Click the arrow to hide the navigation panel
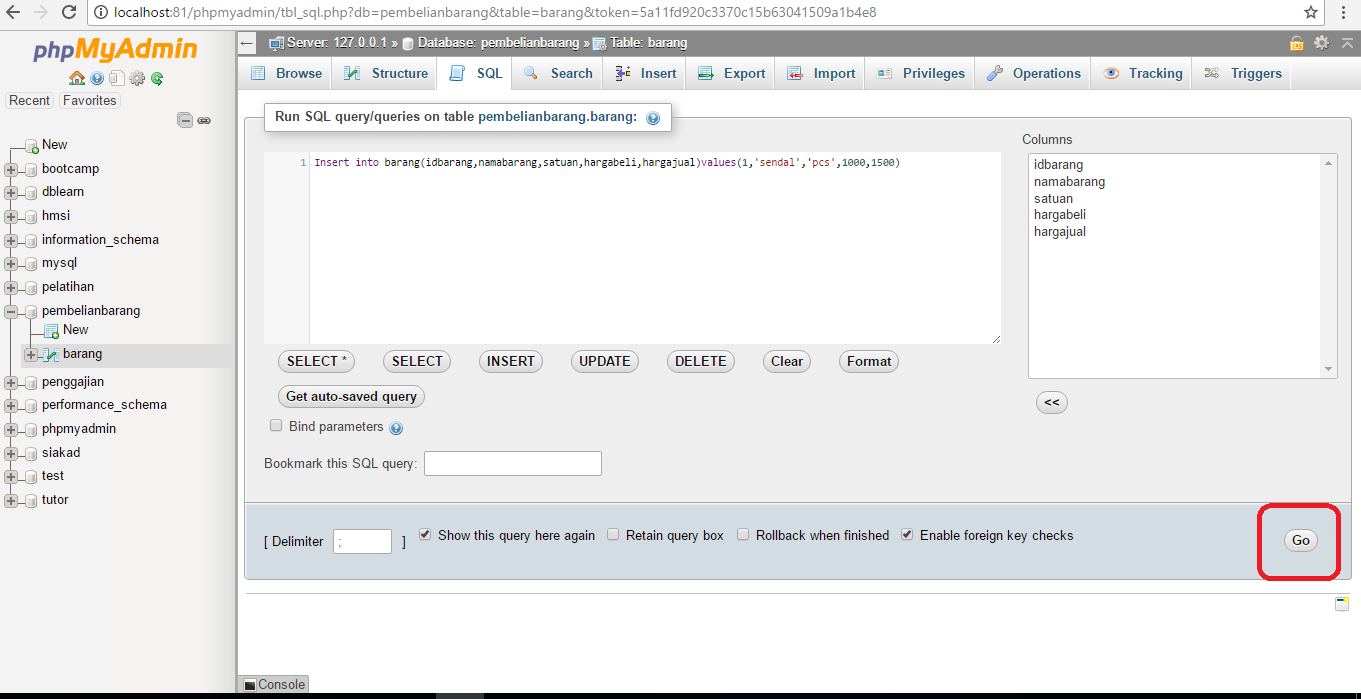Viewport: 1361px width, 699px height. (245, 42)
